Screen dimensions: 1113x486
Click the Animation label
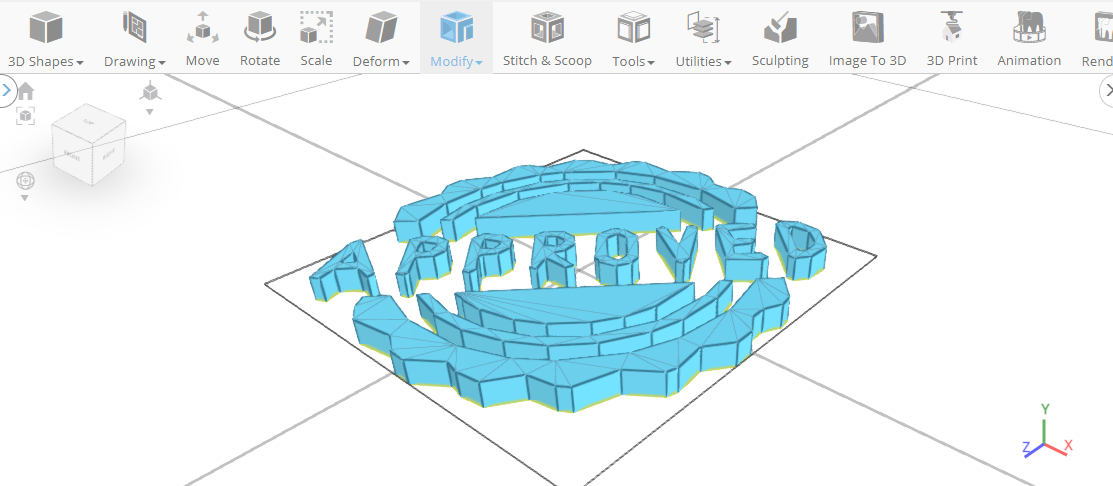[x=1029, y=61]
